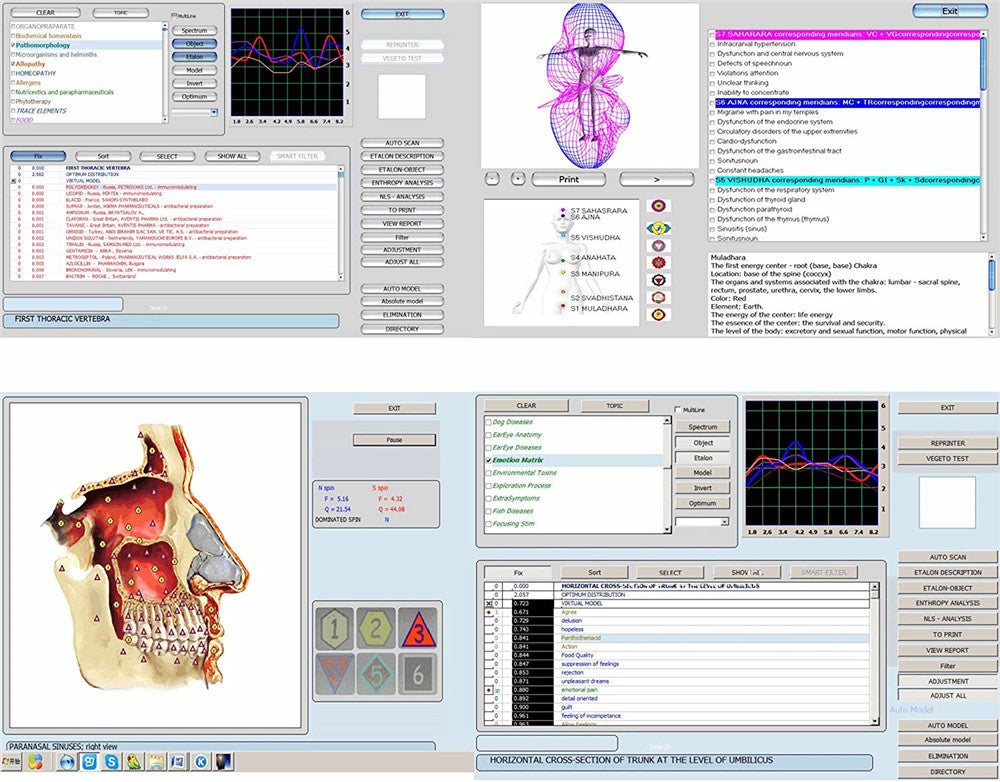Click the number 6 triangle marker
The height and width of the screenshot is (782, 1000).
pos(418,676)
